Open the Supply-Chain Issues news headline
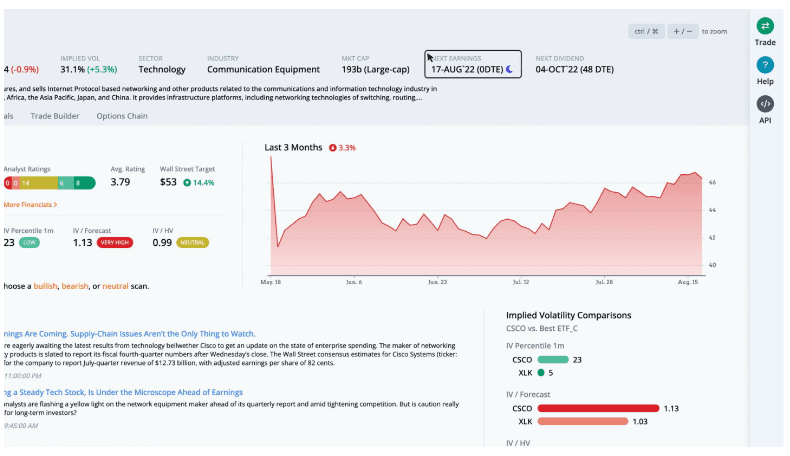 pyautogui.click(x=128, y=333)
